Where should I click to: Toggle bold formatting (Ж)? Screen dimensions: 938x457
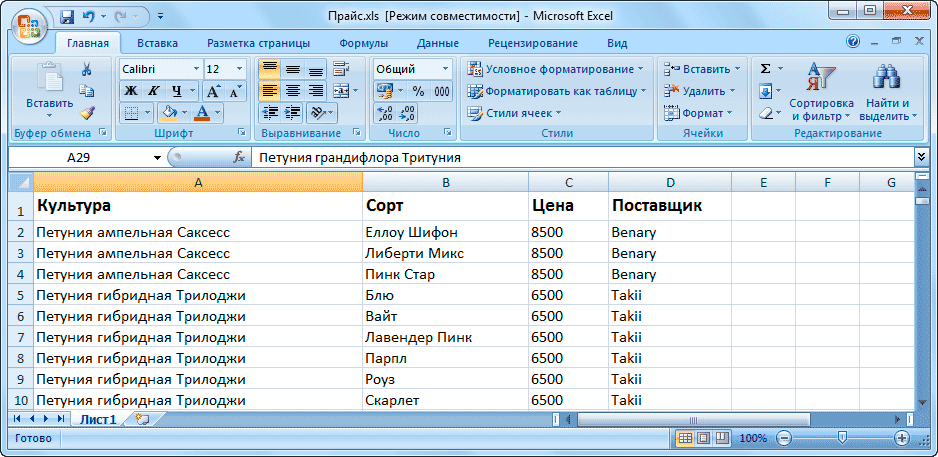point(130,91)
